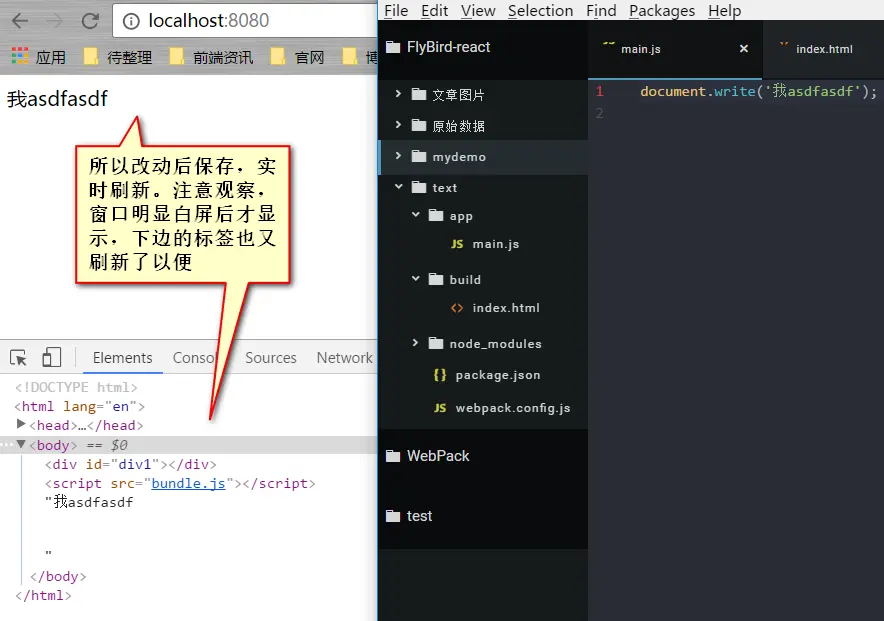884x621 pixels.
Task: Select the Network DevTools tab
Action: click(x=344, y=358)
